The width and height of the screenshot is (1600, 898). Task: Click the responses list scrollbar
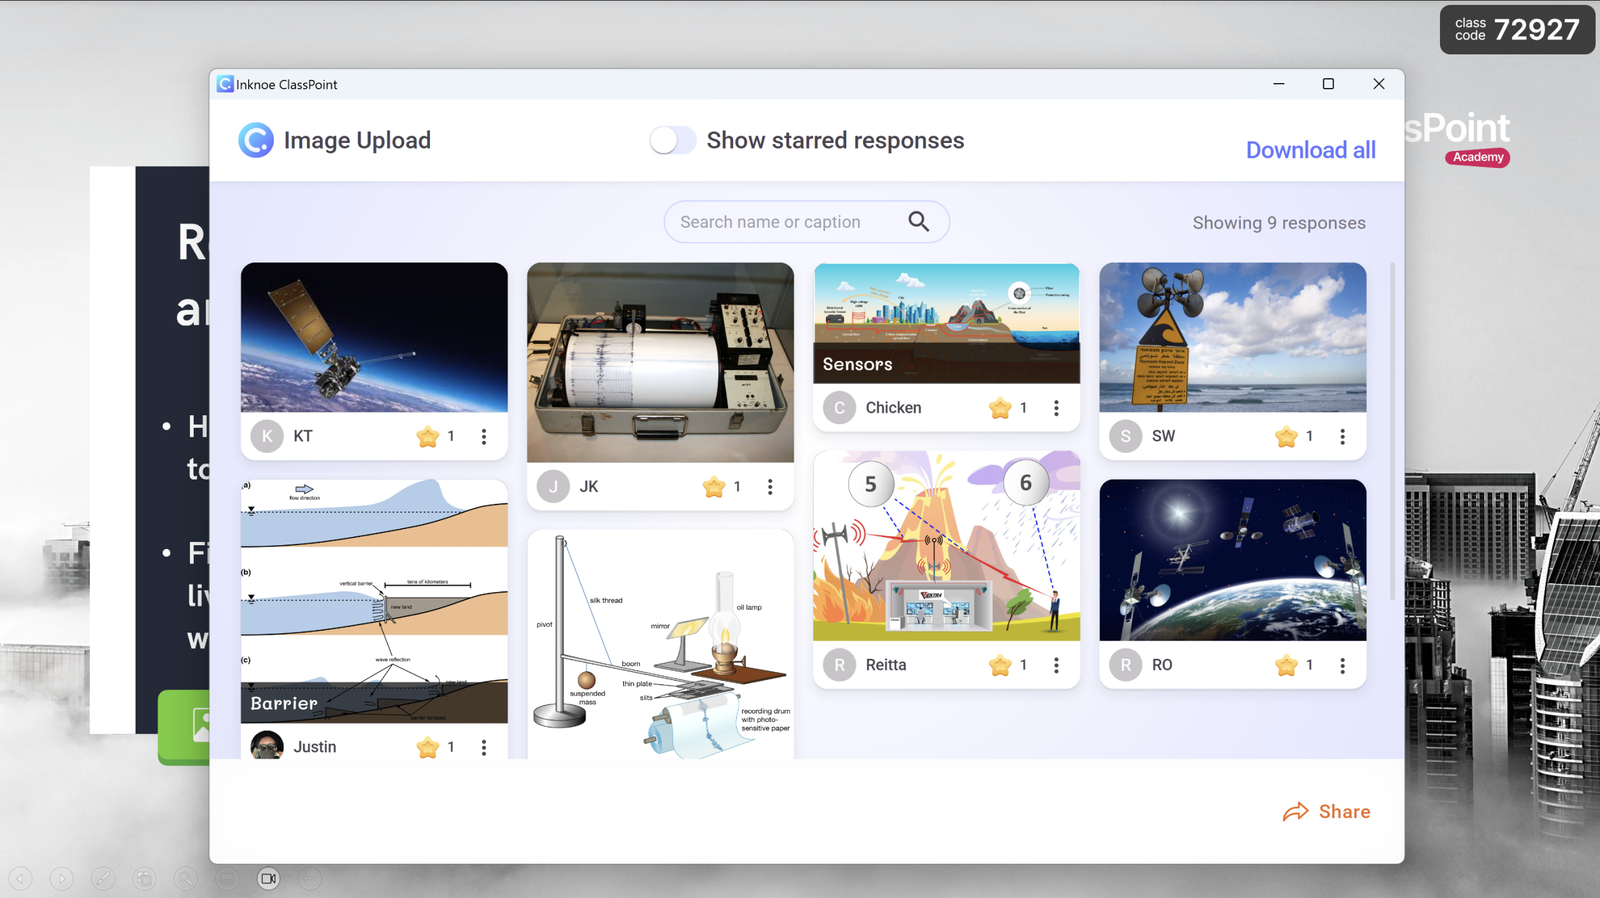click(1392, 430)
